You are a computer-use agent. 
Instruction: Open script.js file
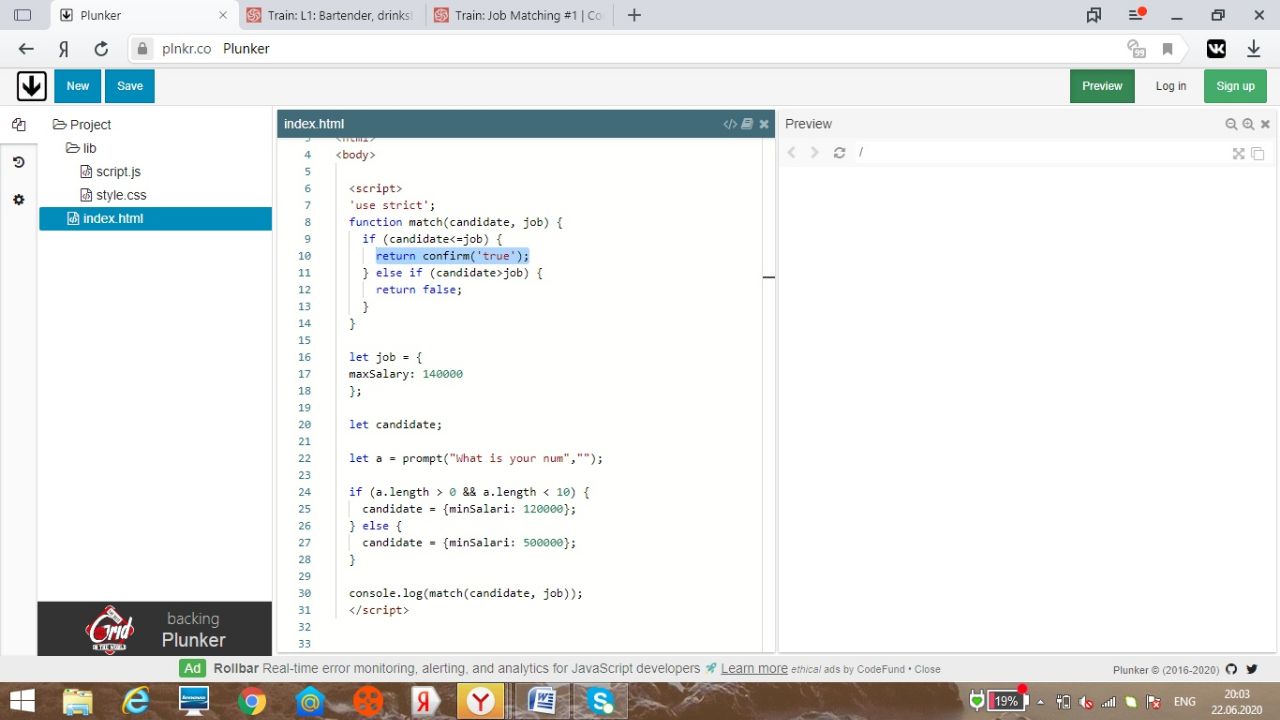point(110,172)
